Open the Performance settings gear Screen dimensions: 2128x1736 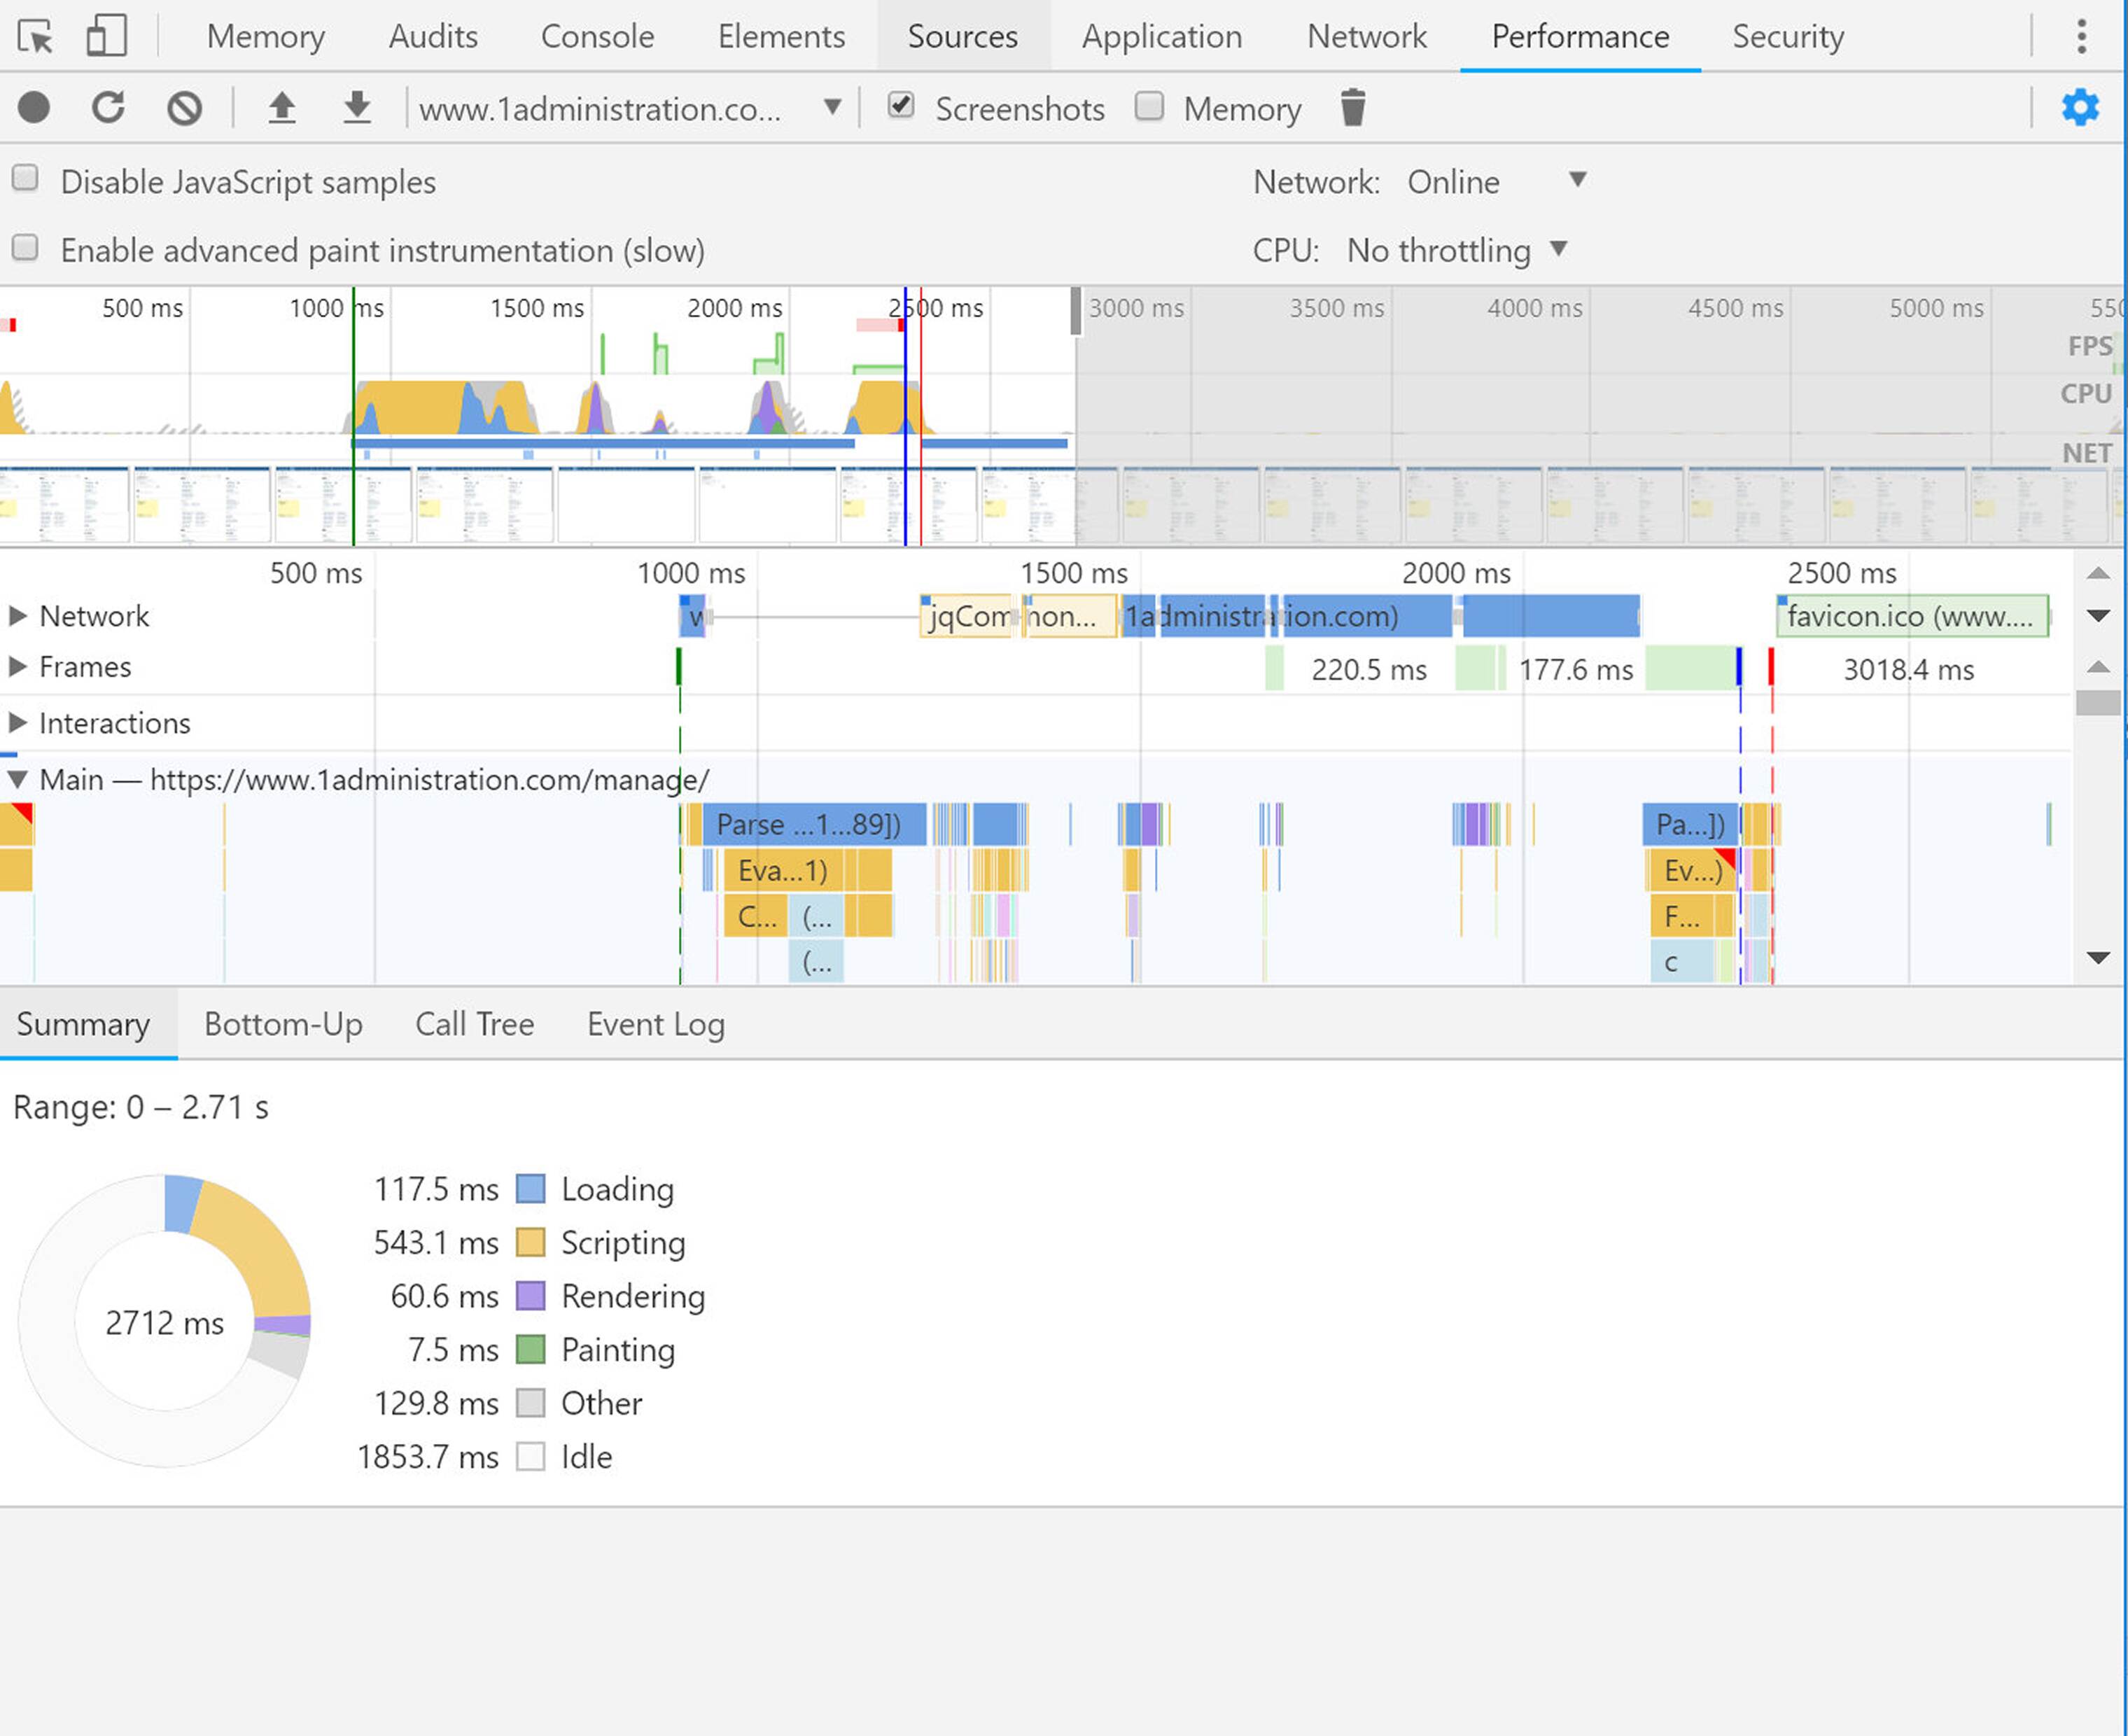2080,108
